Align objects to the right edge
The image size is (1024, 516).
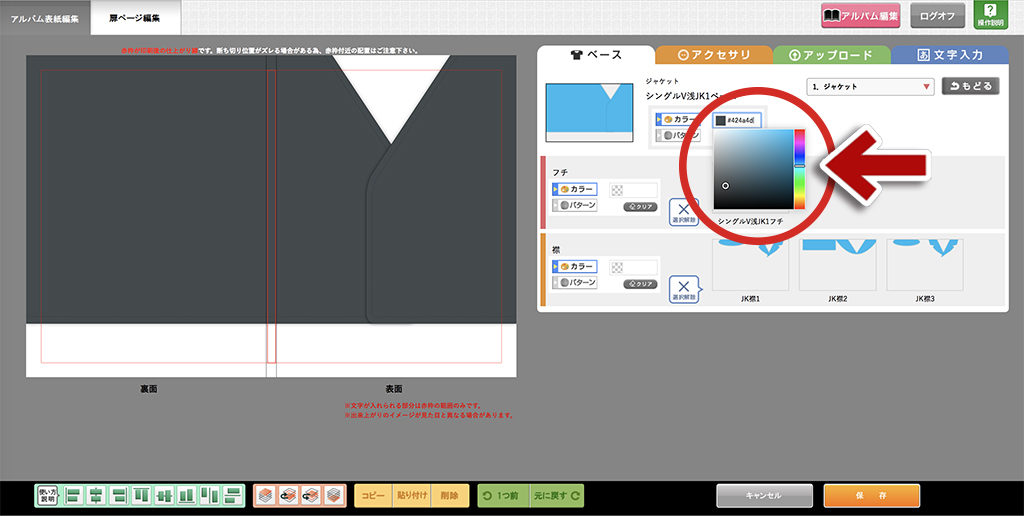coord(119,495)
